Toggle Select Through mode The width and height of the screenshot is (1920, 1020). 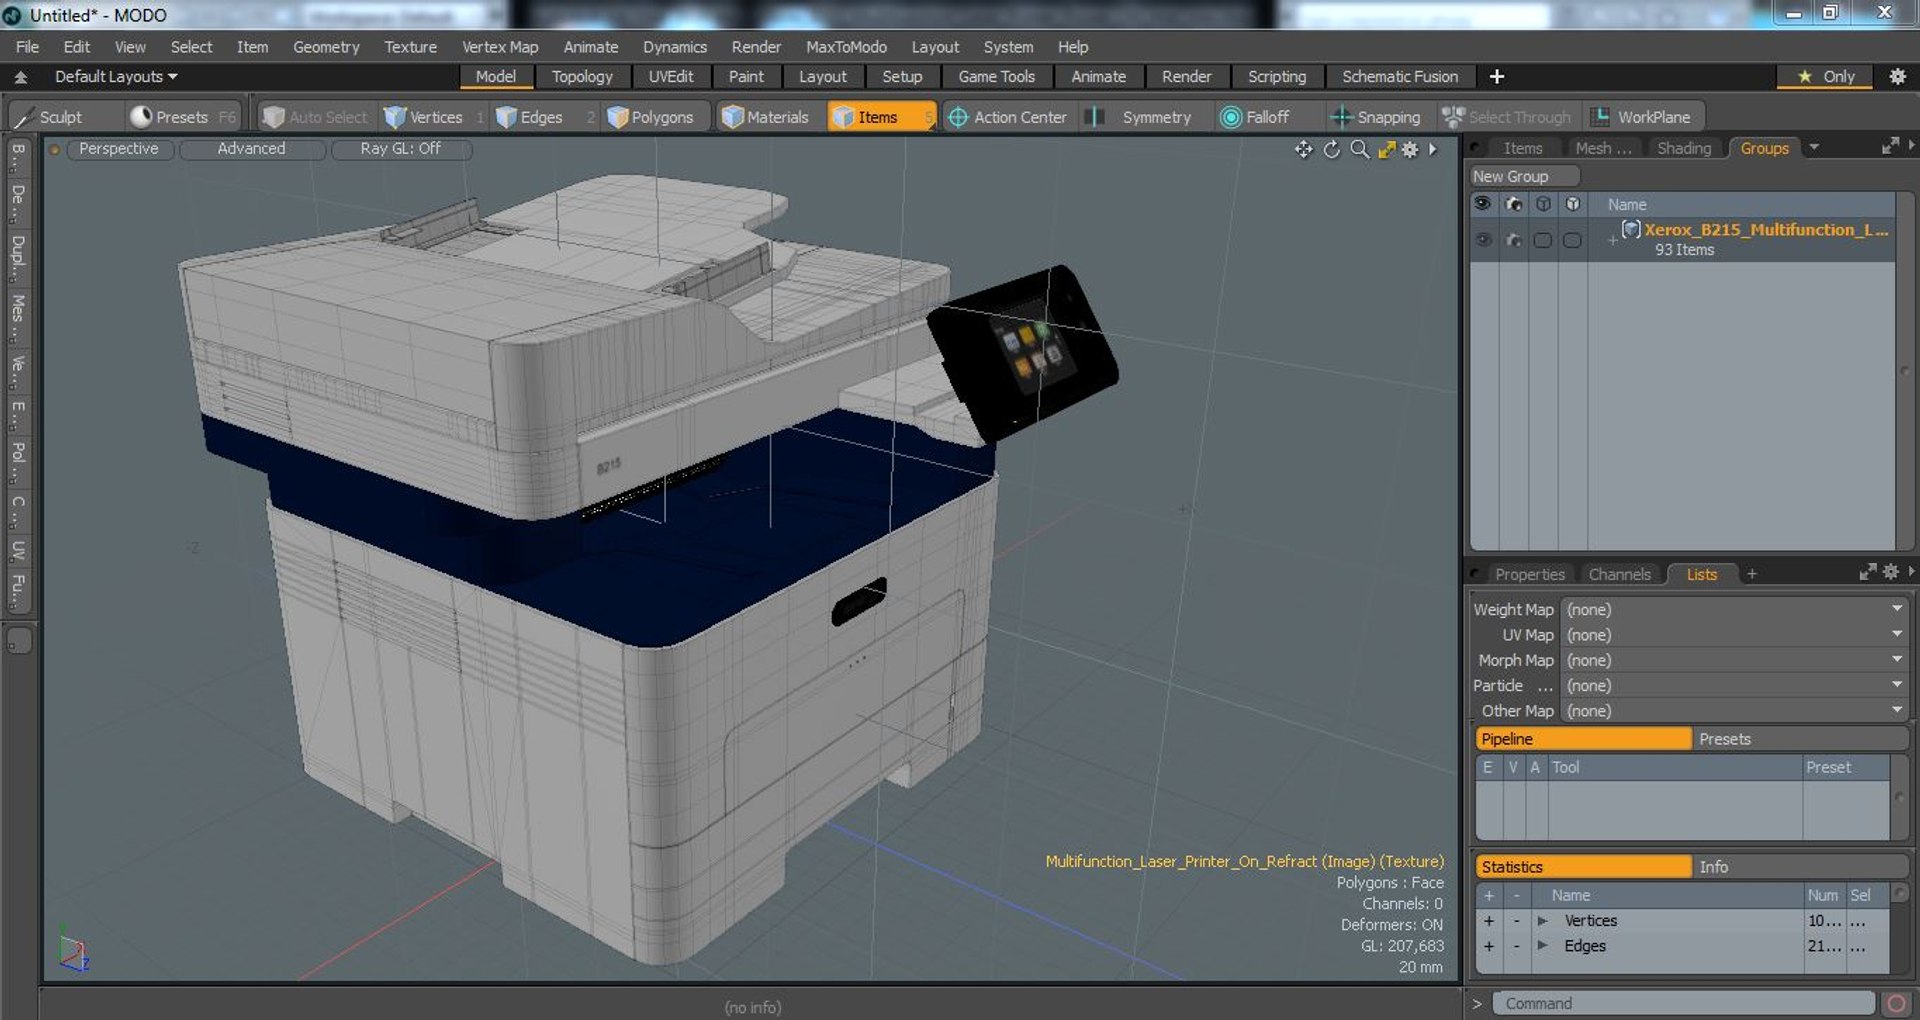tap(1508, 117)
